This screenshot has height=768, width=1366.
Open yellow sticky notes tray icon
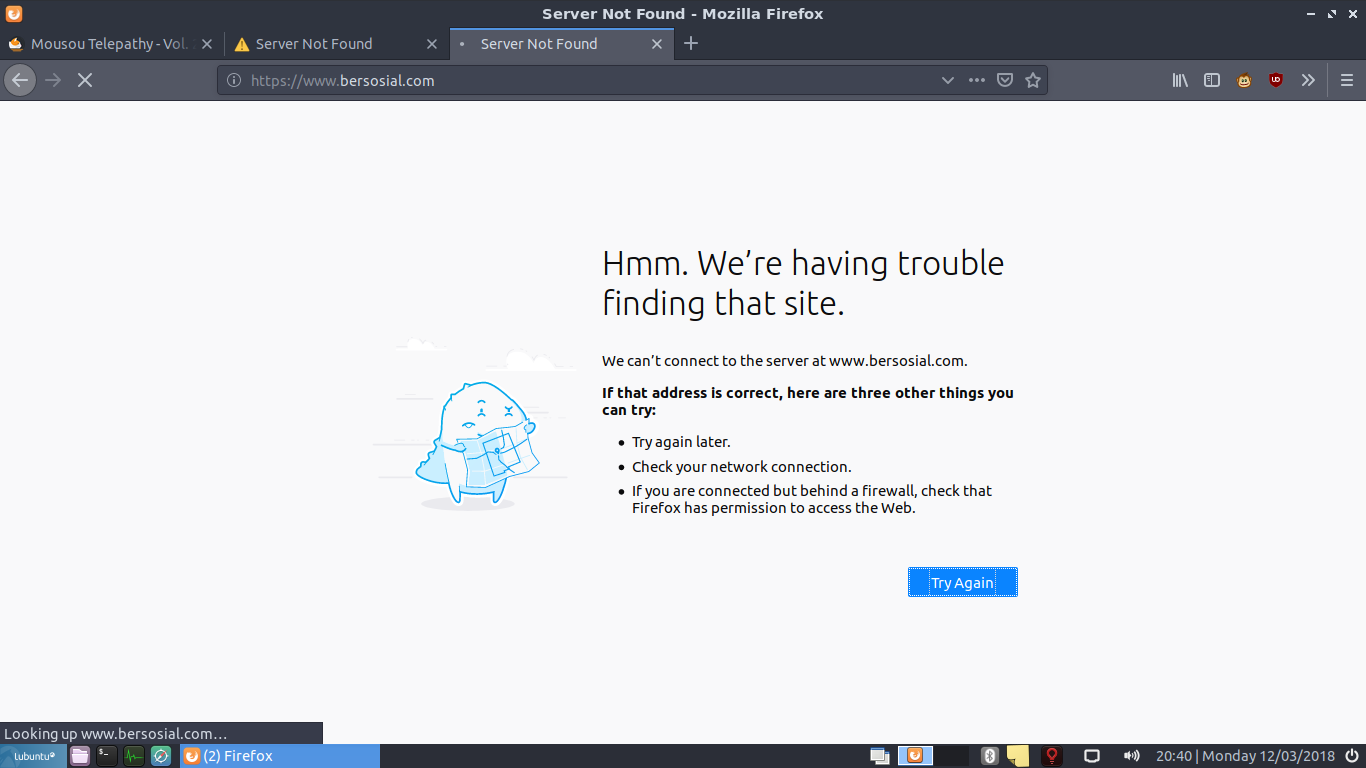[x=1018, y=756]
